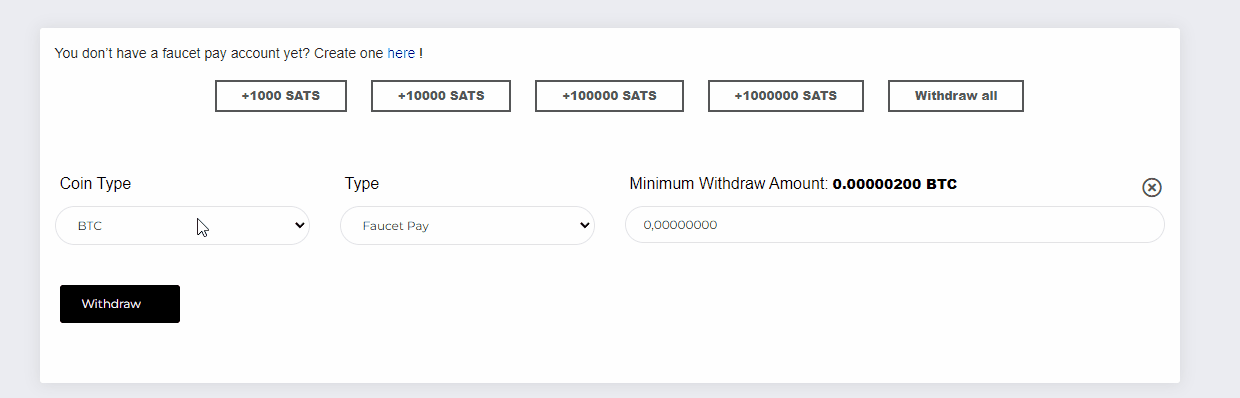Click the chevron arrow on Faucet Pay select
Screen dimensions: 1240x398
click(x=585, y=225)
